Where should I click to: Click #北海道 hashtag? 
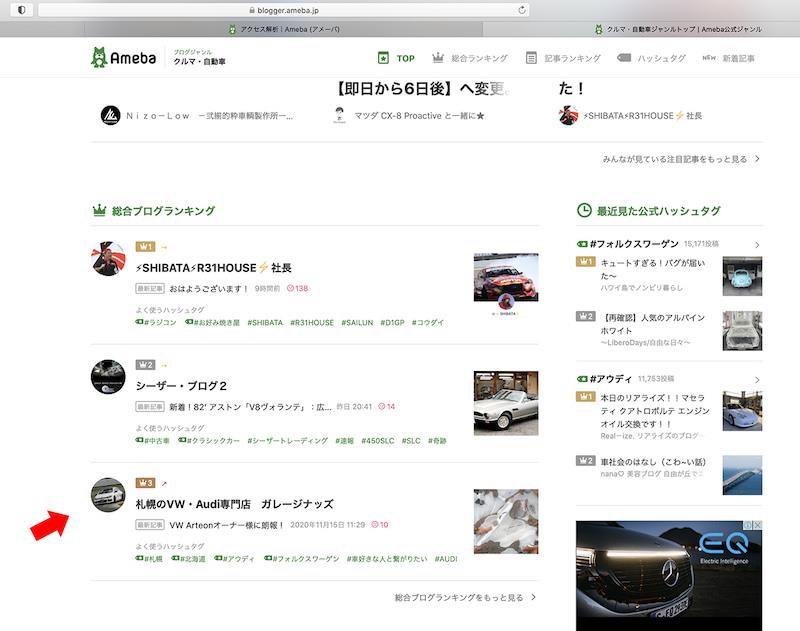point(188,559)
